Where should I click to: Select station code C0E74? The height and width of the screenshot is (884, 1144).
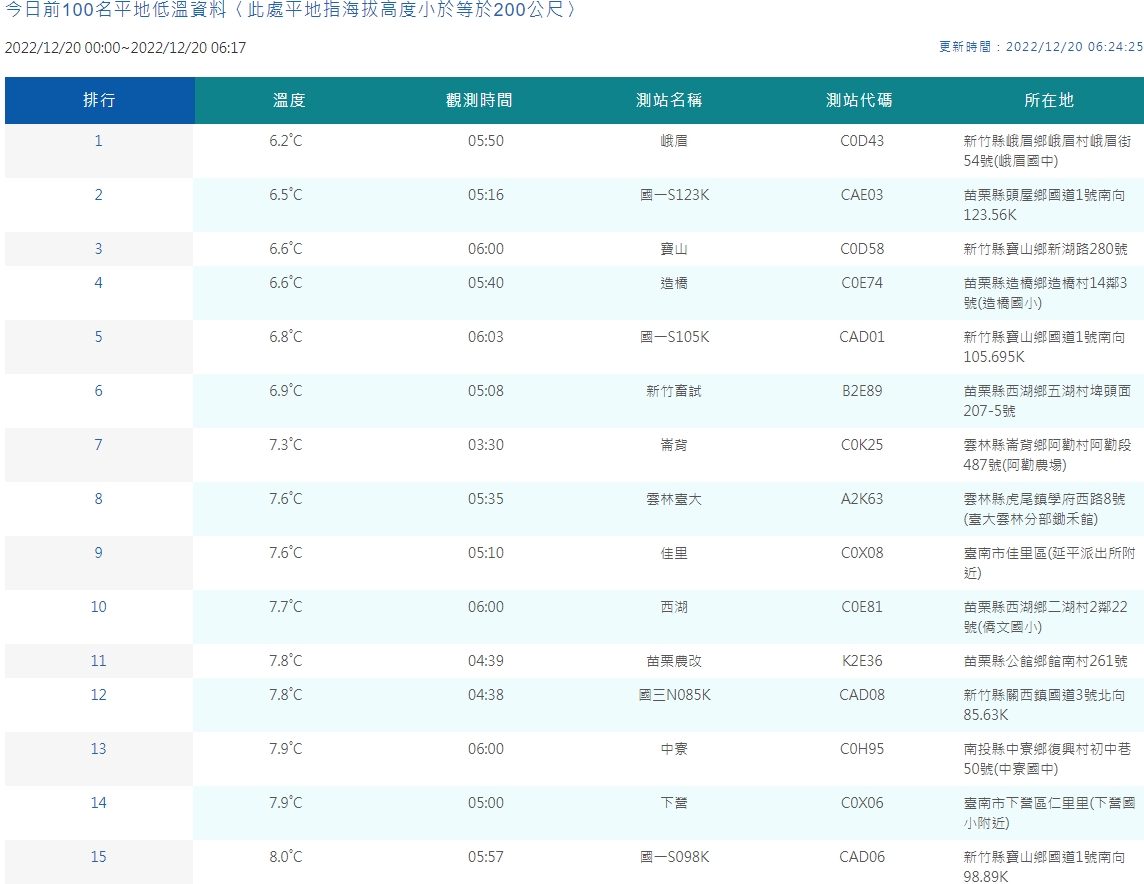[x=862, y=283]
